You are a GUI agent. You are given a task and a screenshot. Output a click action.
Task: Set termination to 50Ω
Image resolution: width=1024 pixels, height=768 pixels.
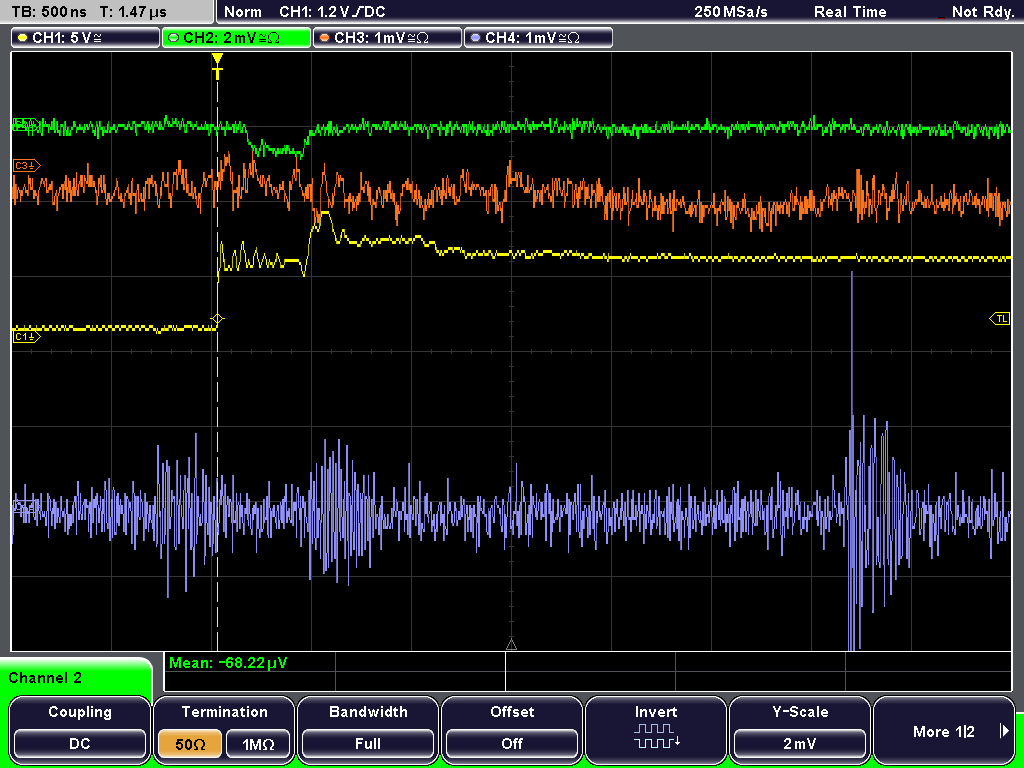(x=189, y=744)
